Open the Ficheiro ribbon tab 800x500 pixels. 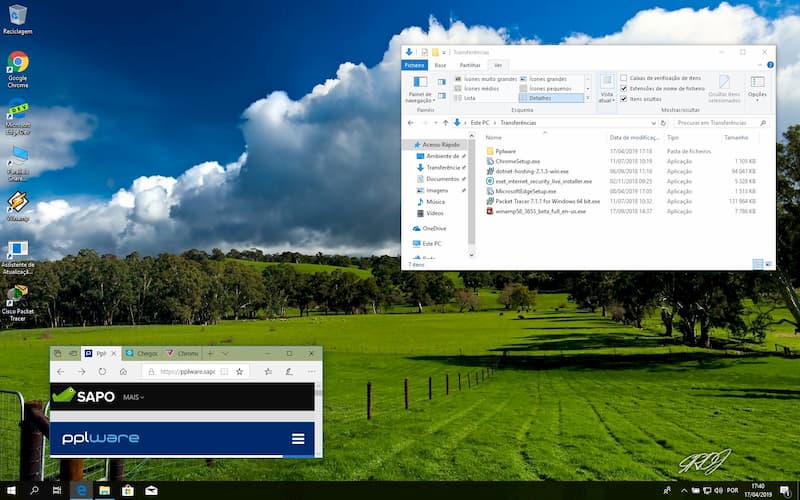coord(414,65)
